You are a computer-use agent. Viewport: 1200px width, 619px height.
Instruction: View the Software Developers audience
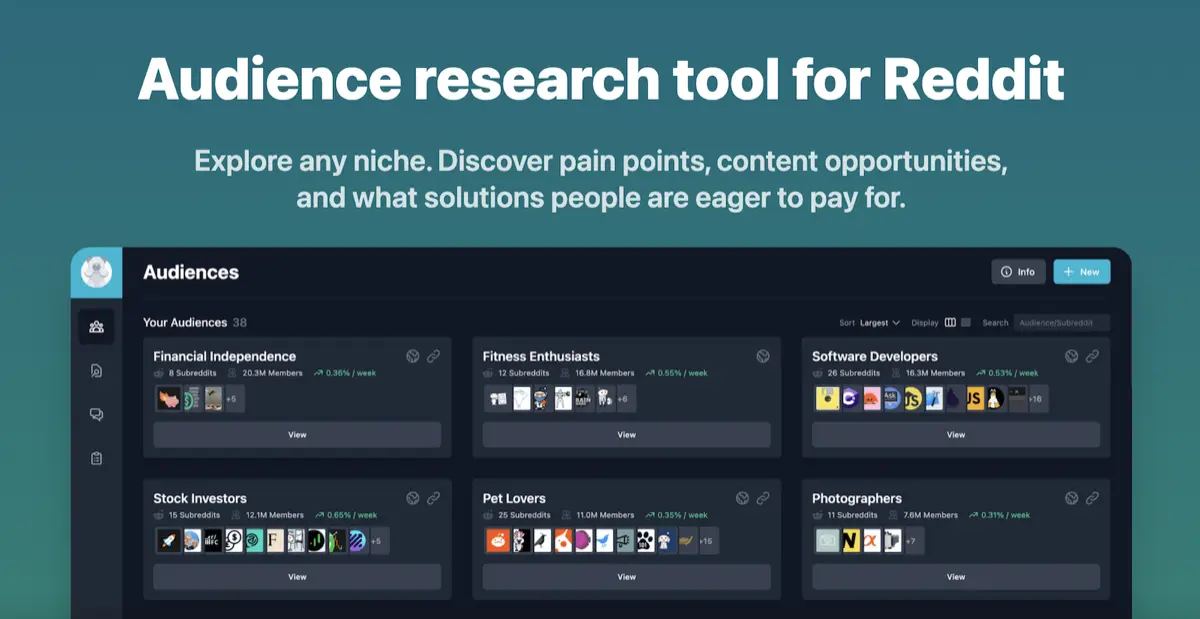click(x=956, y=435)
